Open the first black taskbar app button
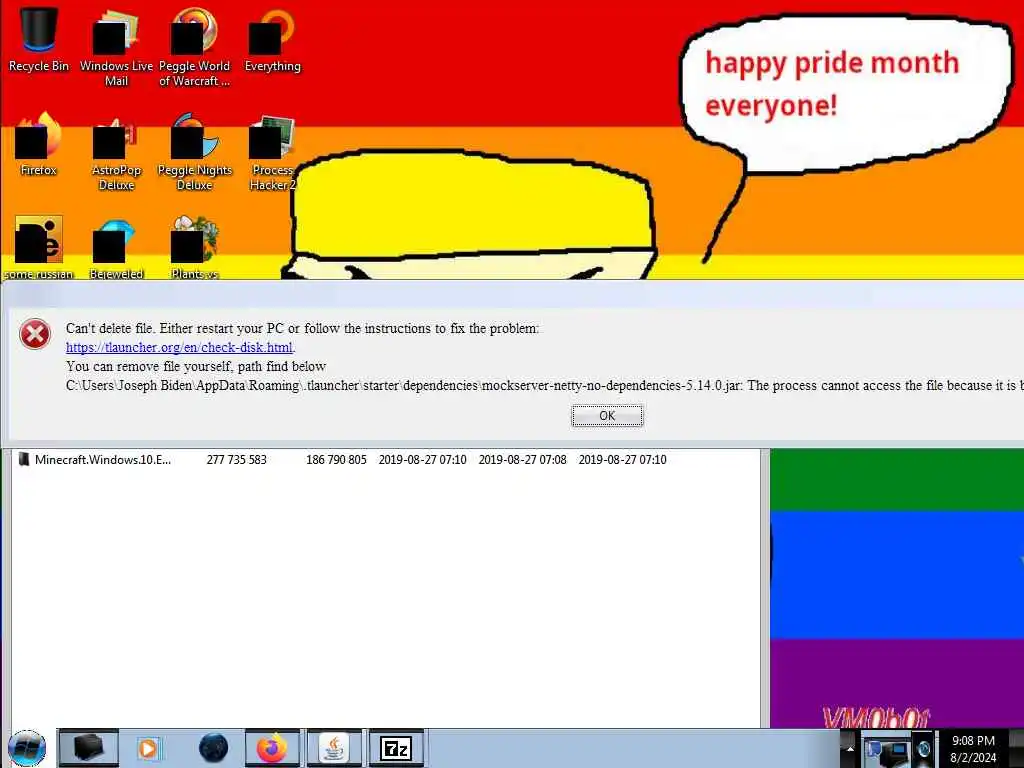This screenshot has width=1024, height=768. coord(89,748)
